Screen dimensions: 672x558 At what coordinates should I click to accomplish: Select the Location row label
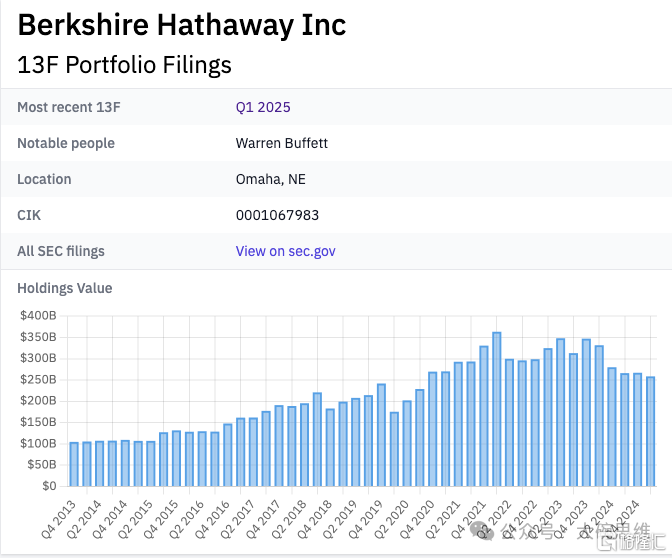44,179
